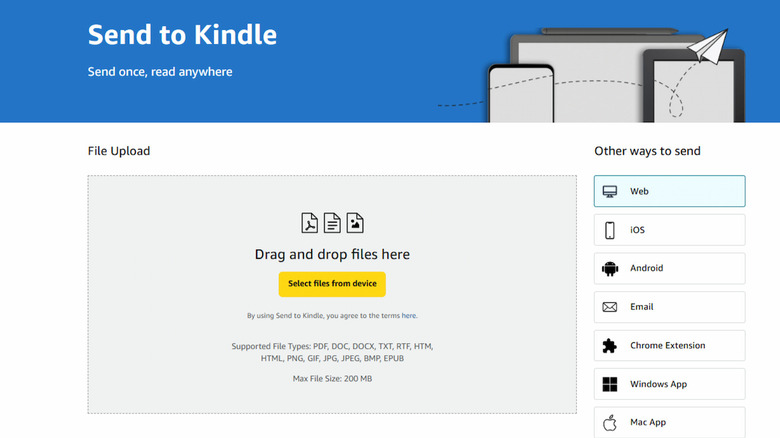This screenshot has height=438, width=780.
Task: Click the image file icon in upload area
Action: [x=355, y=223]
